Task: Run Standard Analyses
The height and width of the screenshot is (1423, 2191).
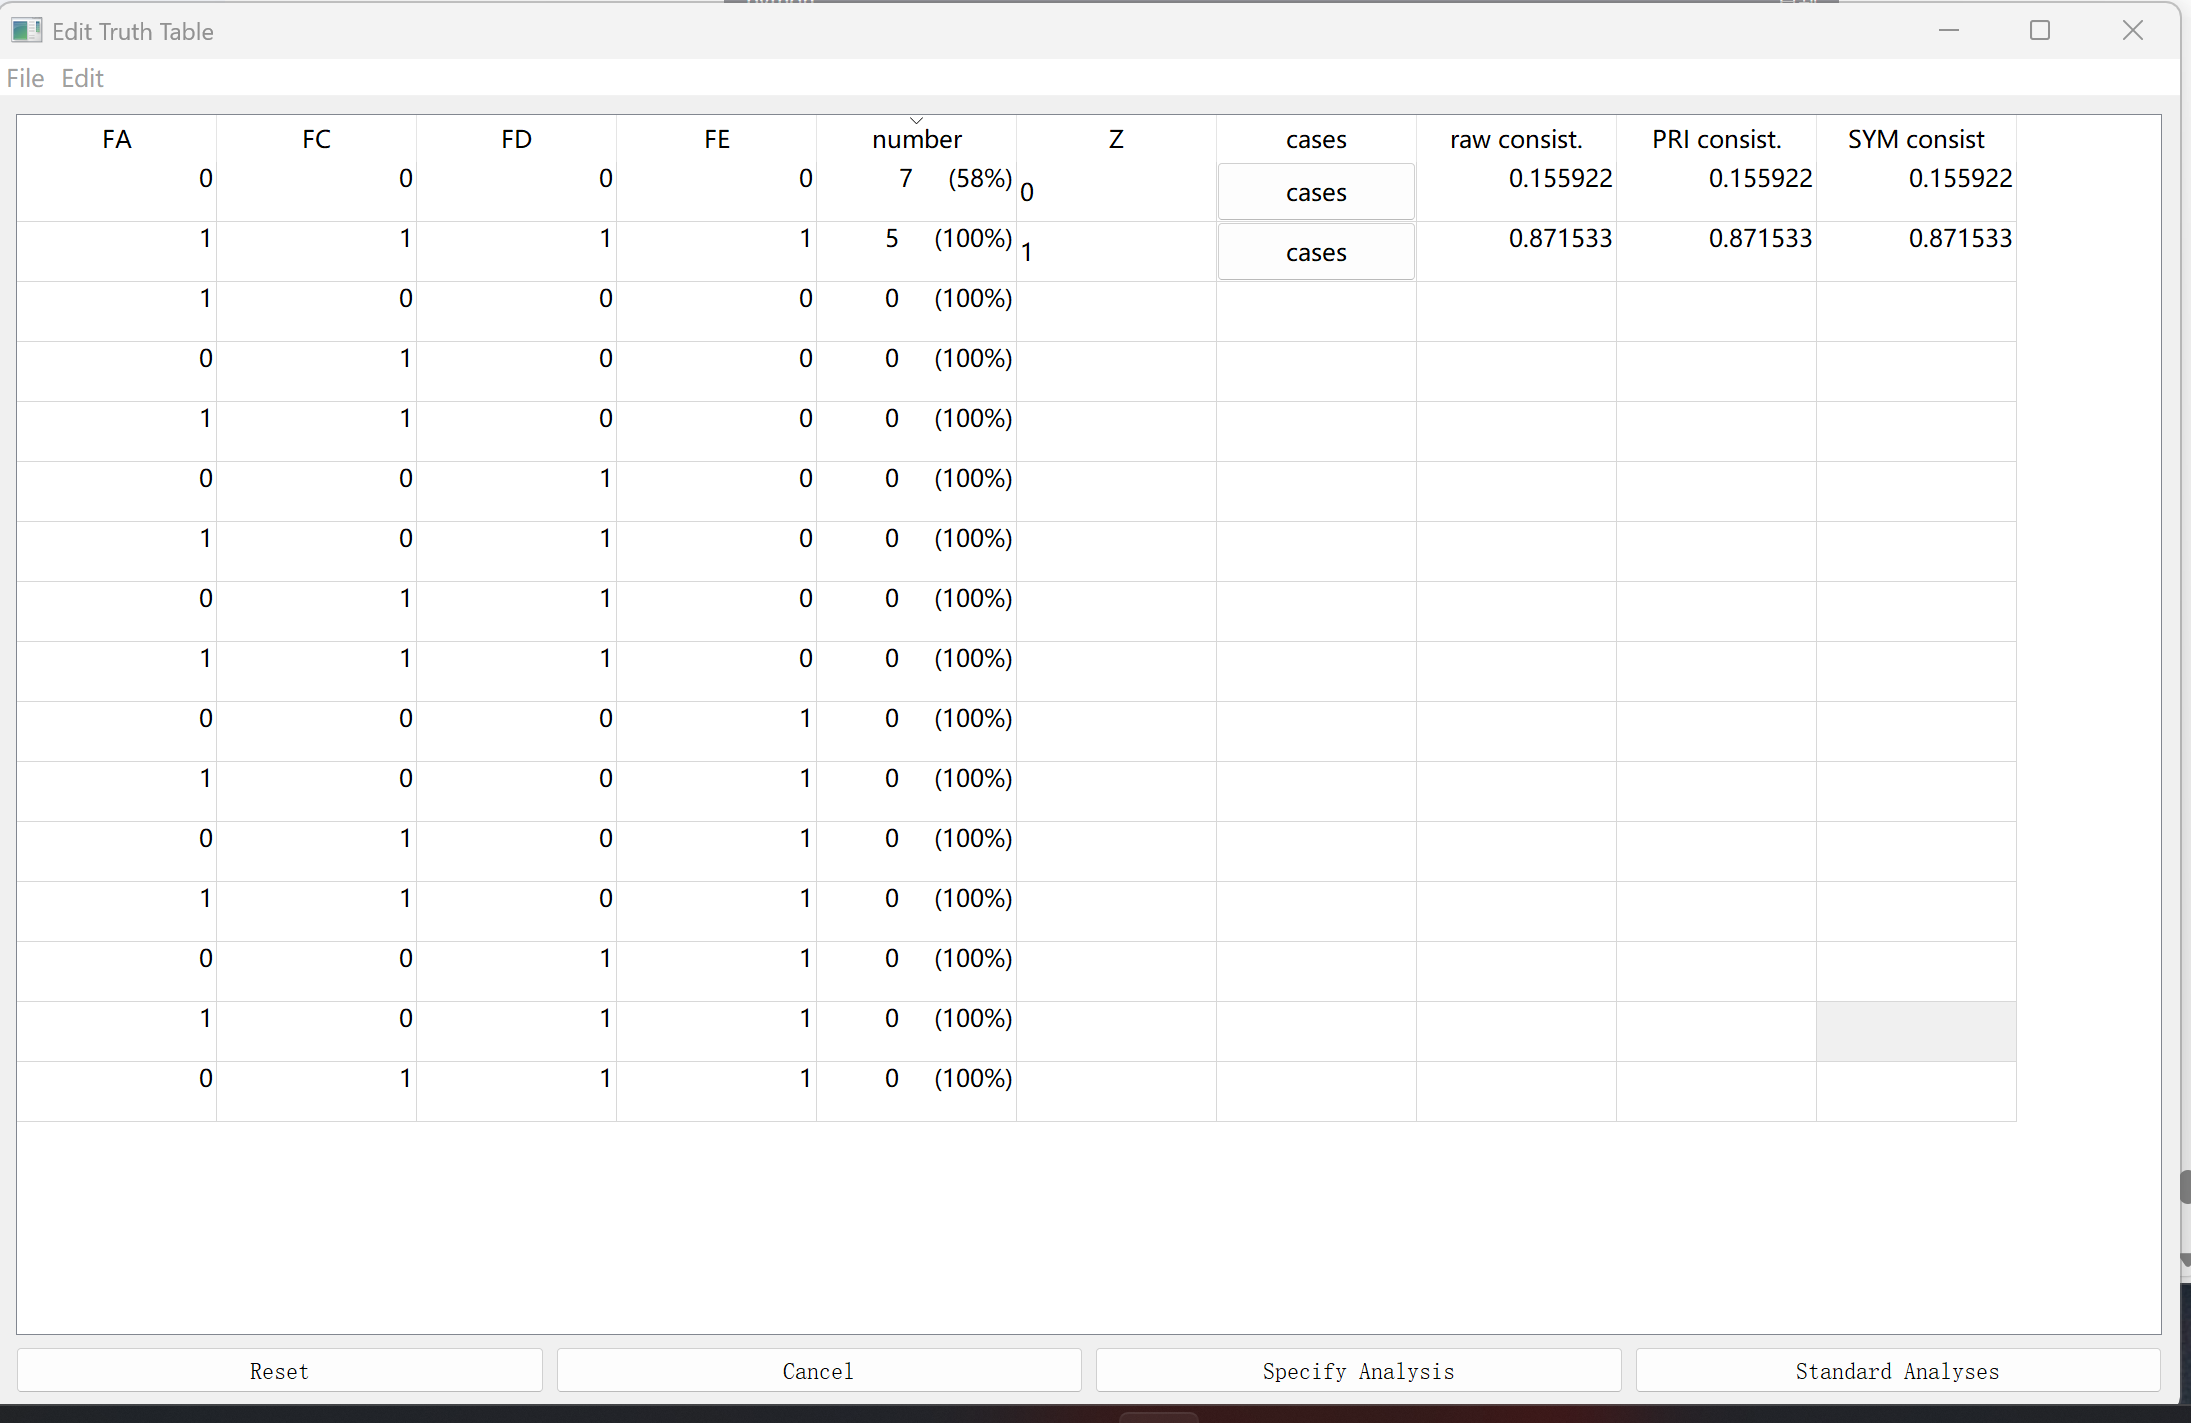Action: [x=1897, y=1371]
